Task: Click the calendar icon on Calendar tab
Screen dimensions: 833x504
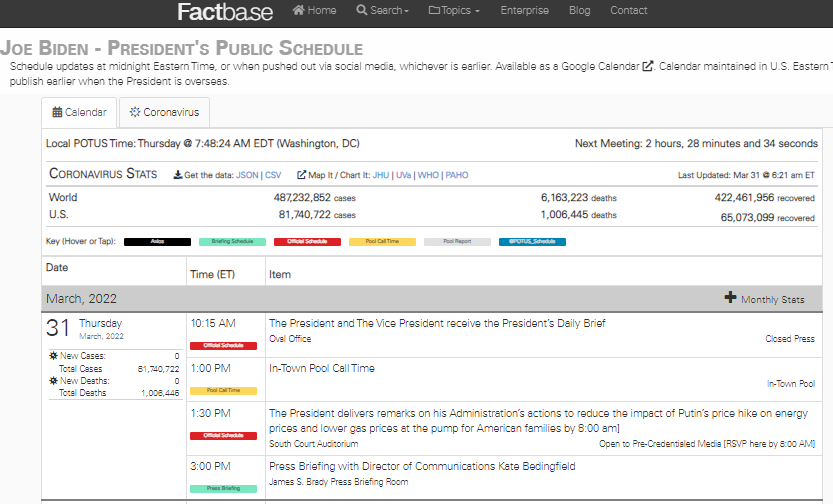Action: [57, 112]
